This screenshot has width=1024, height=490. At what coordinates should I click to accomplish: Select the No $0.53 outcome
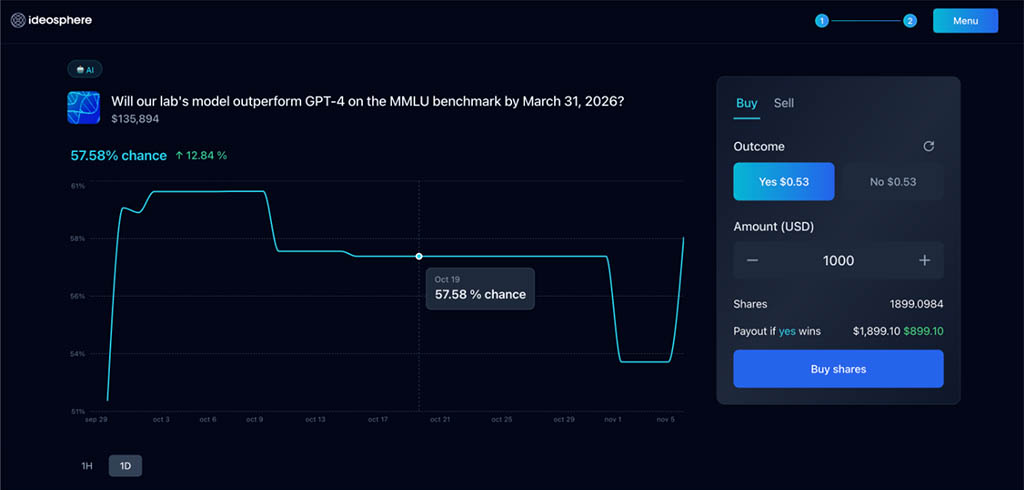click(x=893, y=182)
